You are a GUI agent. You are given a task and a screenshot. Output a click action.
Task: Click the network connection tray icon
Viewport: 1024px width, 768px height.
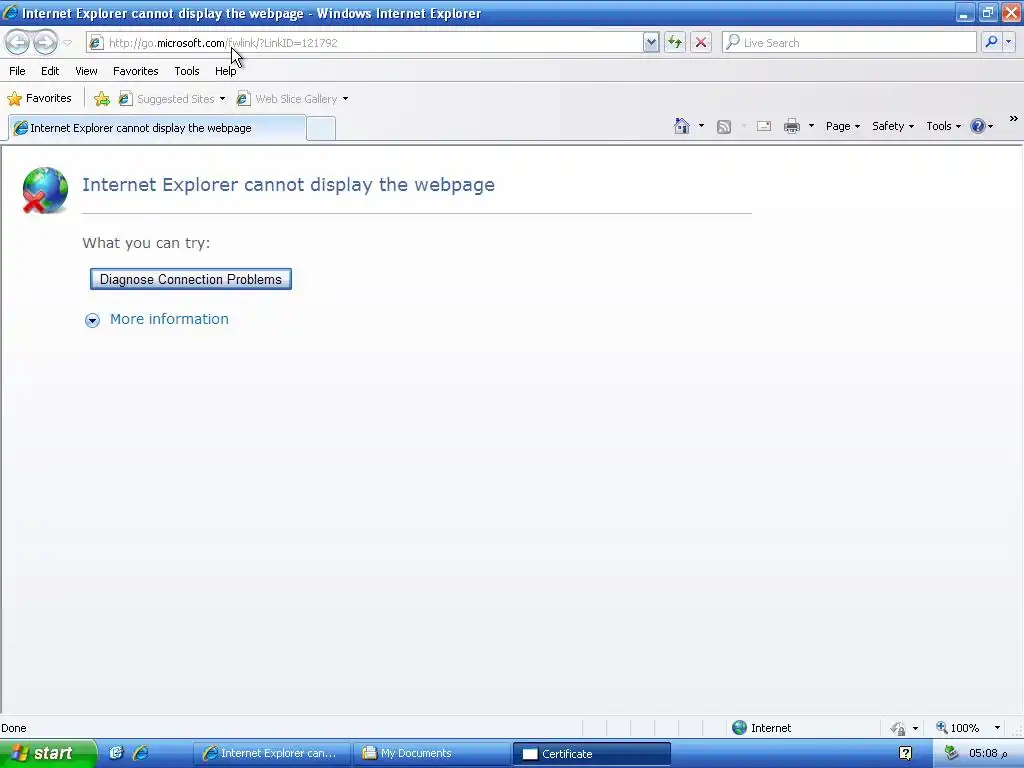click(x=951, y=753)
